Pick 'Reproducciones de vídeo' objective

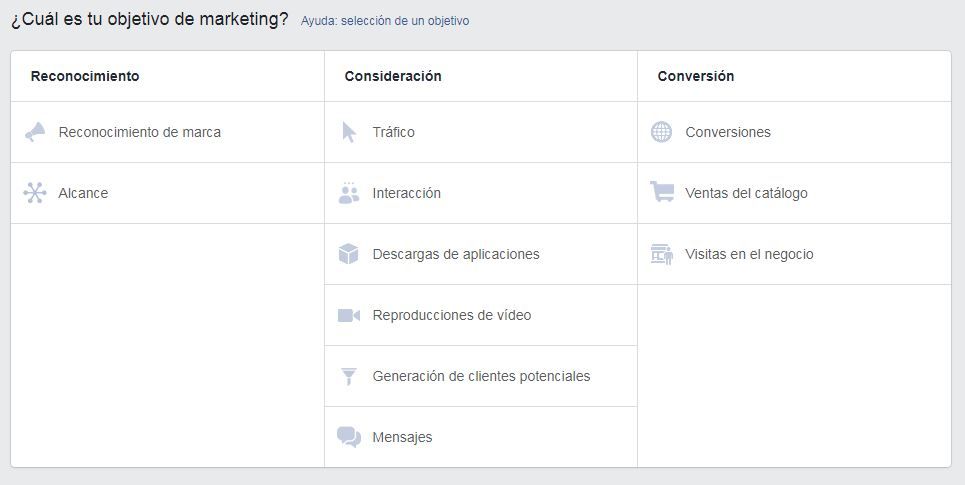[x=452, y=315]
